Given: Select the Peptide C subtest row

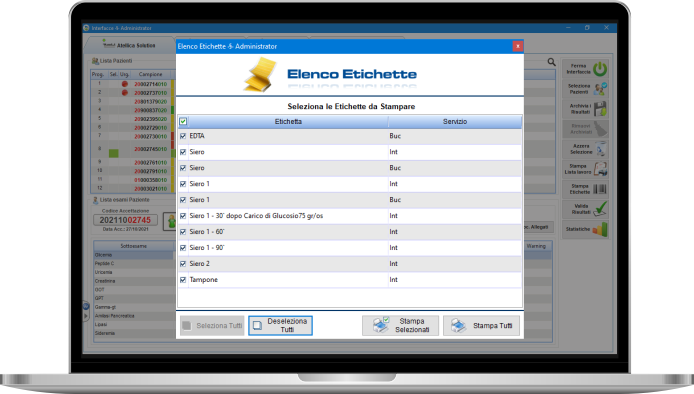Looking at the screenshot, I should click(x=134, y=263).
